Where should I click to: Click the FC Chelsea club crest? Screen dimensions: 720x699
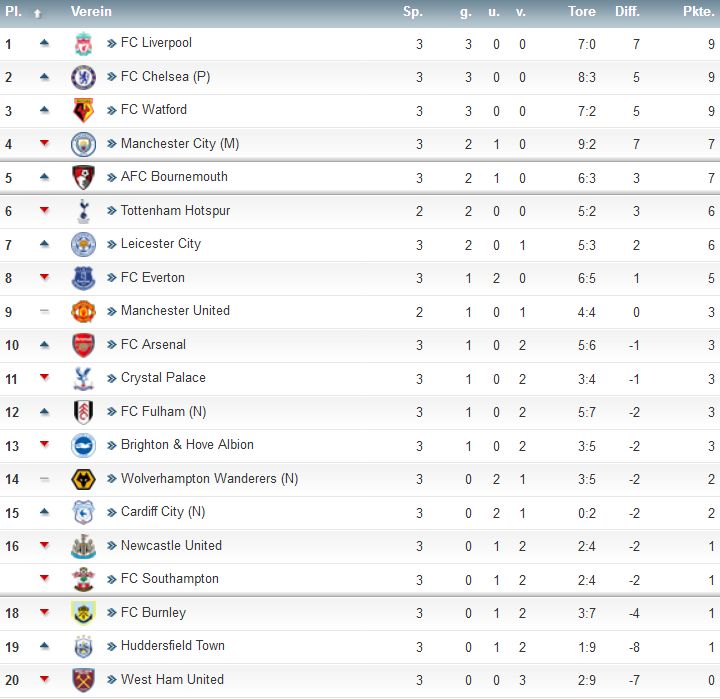tap(84, 77)
